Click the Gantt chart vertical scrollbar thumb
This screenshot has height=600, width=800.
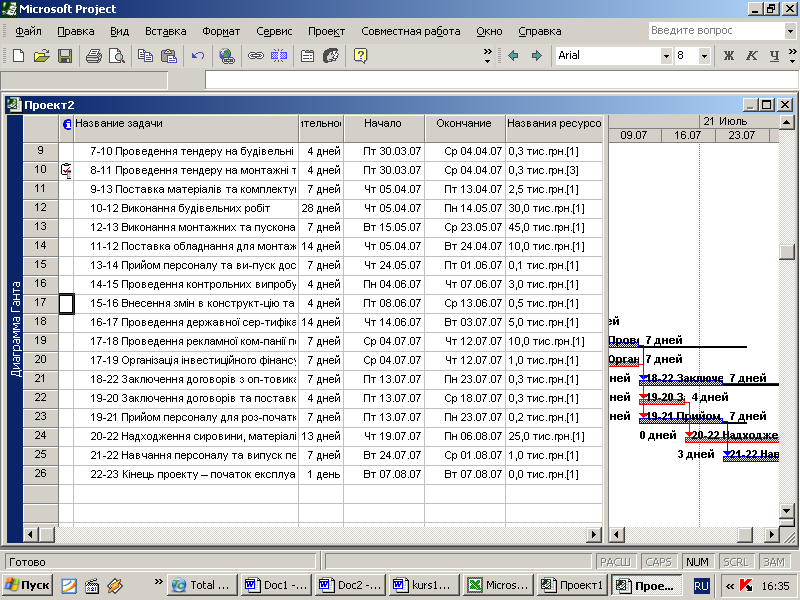[788, 253]
